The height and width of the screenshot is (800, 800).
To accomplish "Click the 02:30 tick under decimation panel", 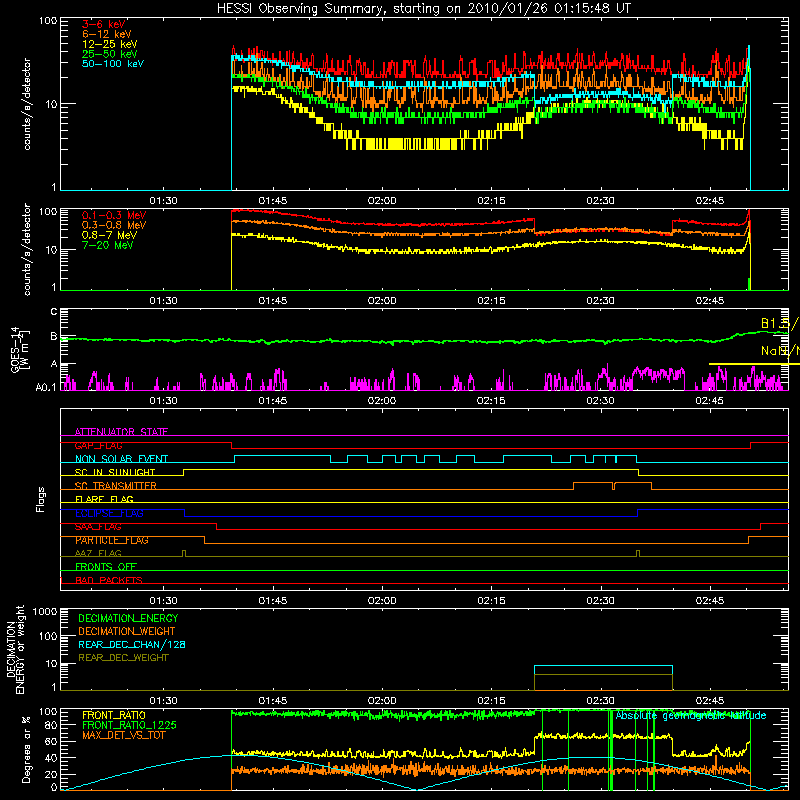I will pos(601,701).
